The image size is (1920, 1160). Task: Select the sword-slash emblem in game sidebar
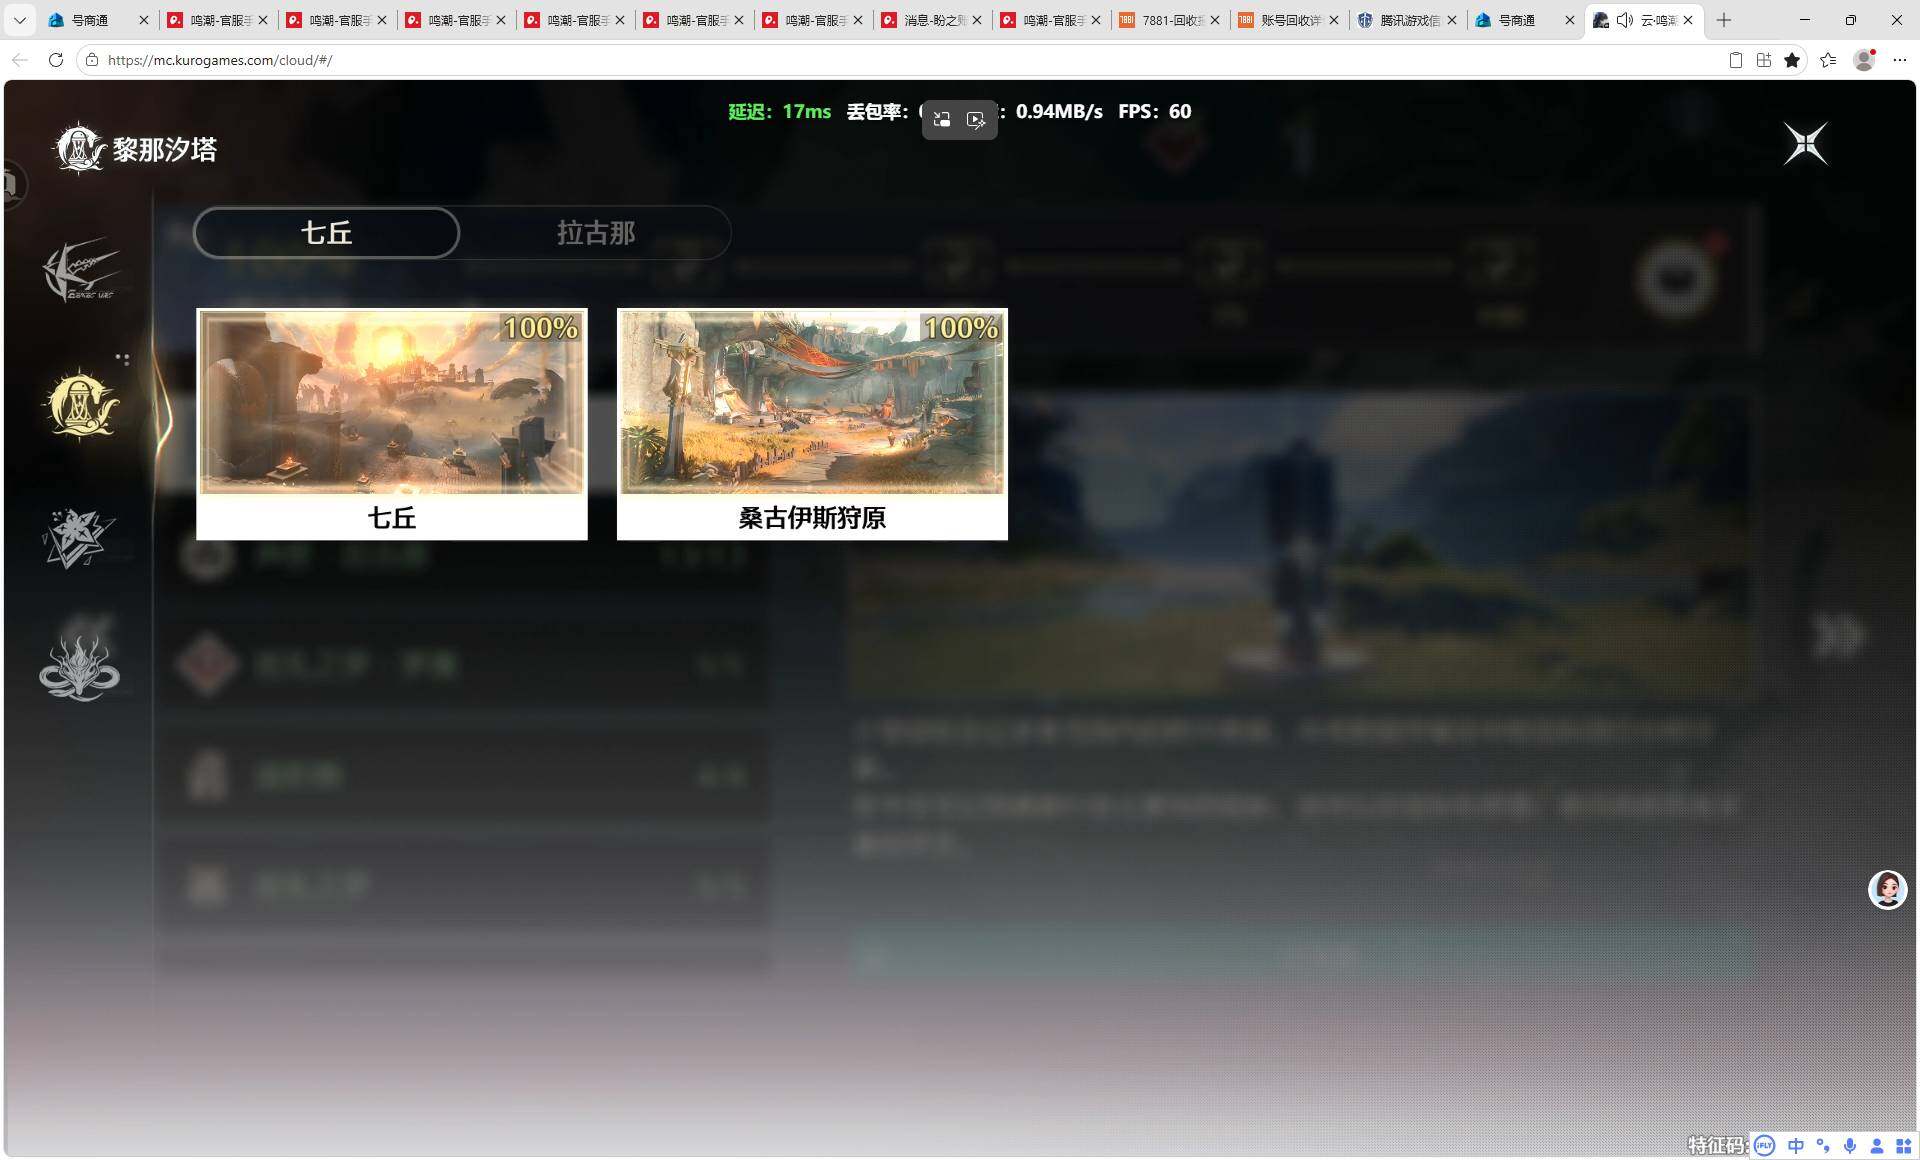(x=81, y=270)
